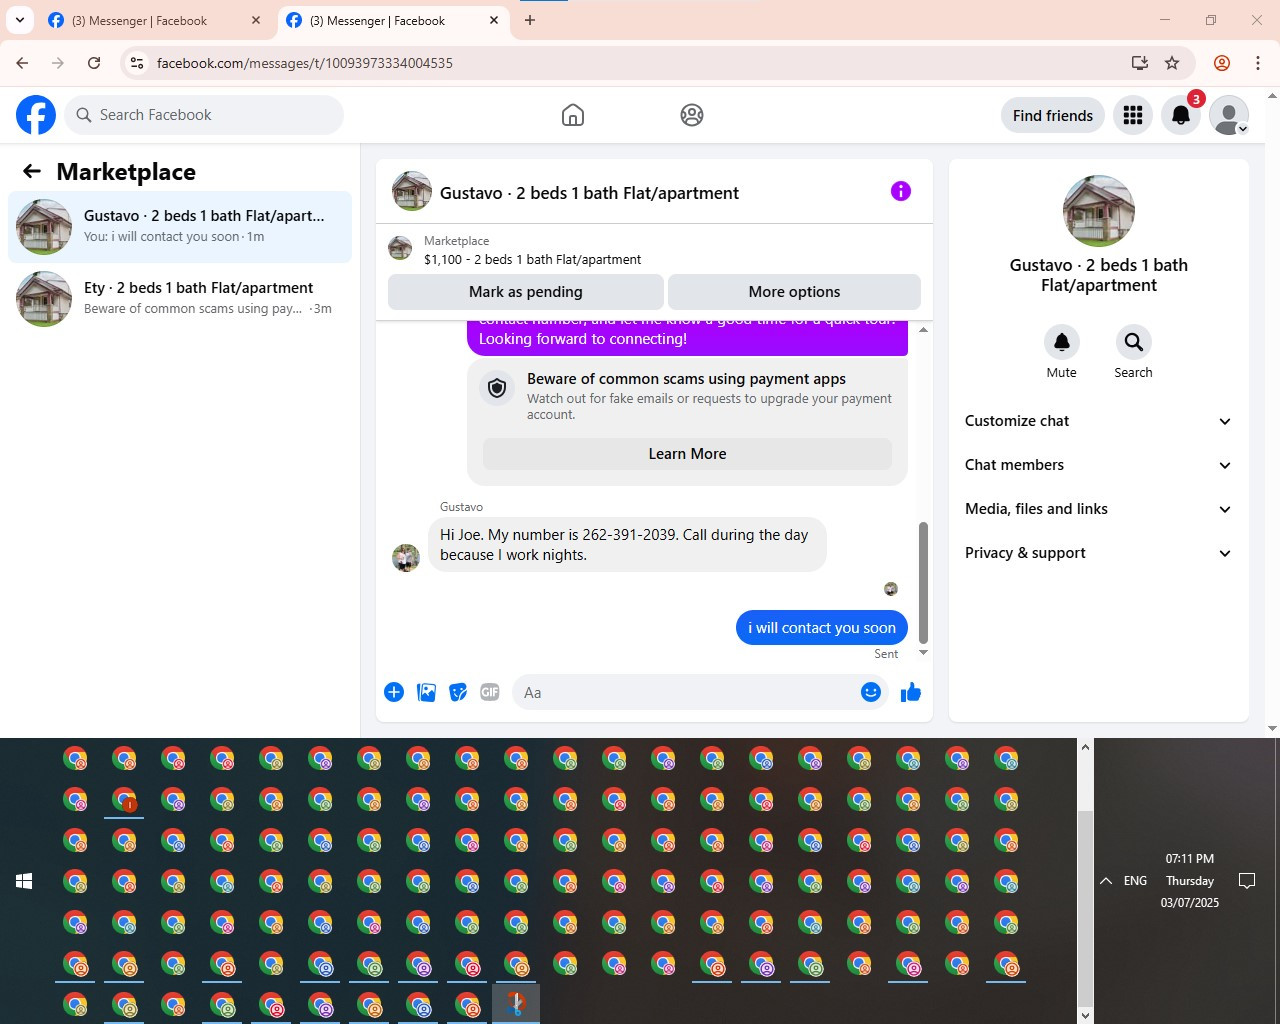
Task: Click the listing house photo in right panel
Action: pyautogui.click(x=1099, y=211)
